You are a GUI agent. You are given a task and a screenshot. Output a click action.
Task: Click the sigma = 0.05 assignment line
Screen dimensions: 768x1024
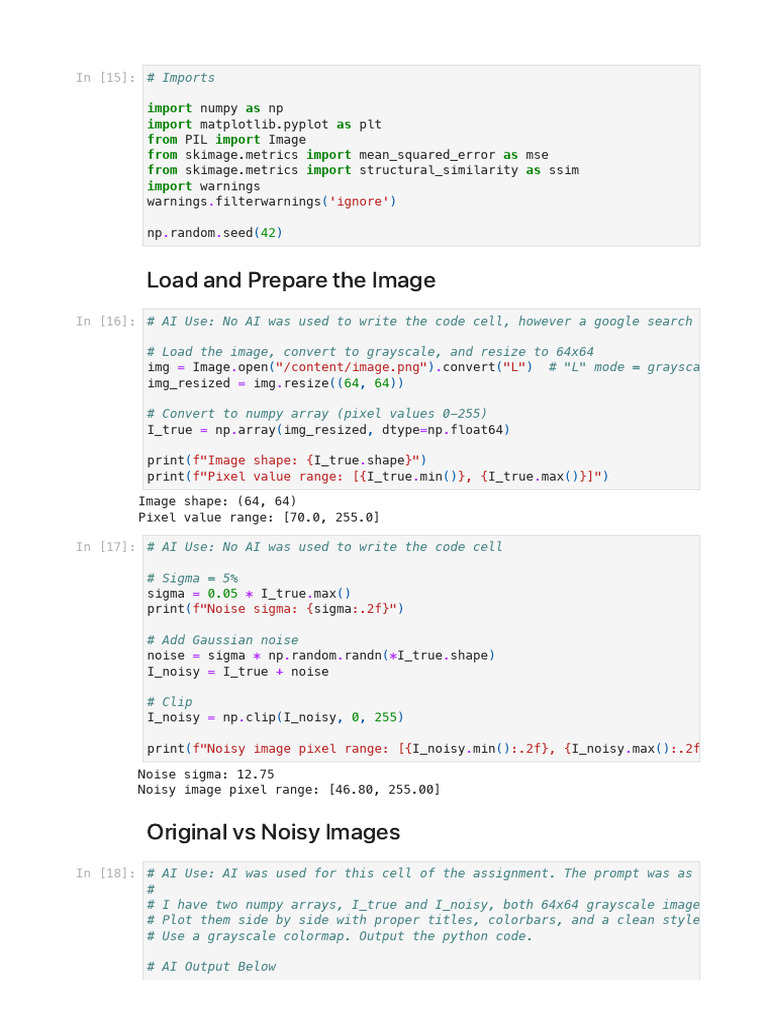click(249, 594)
